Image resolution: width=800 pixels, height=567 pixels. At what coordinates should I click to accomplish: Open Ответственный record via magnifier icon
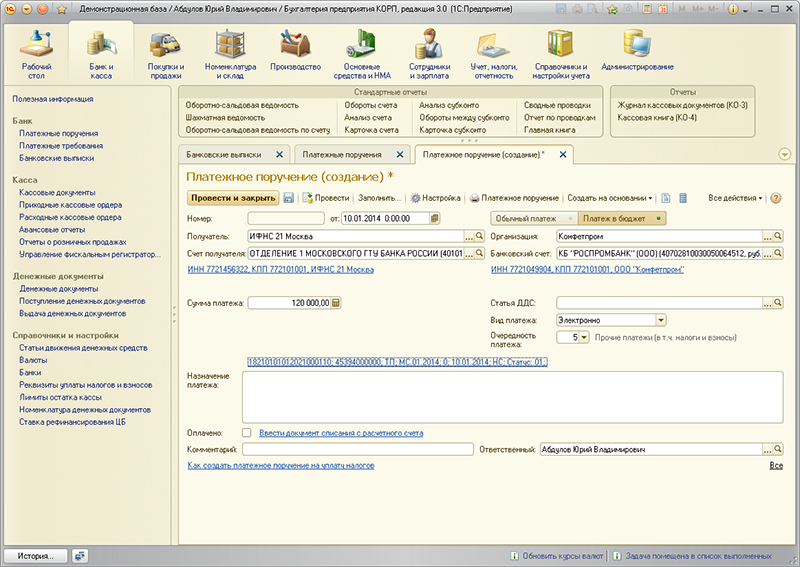778,449
